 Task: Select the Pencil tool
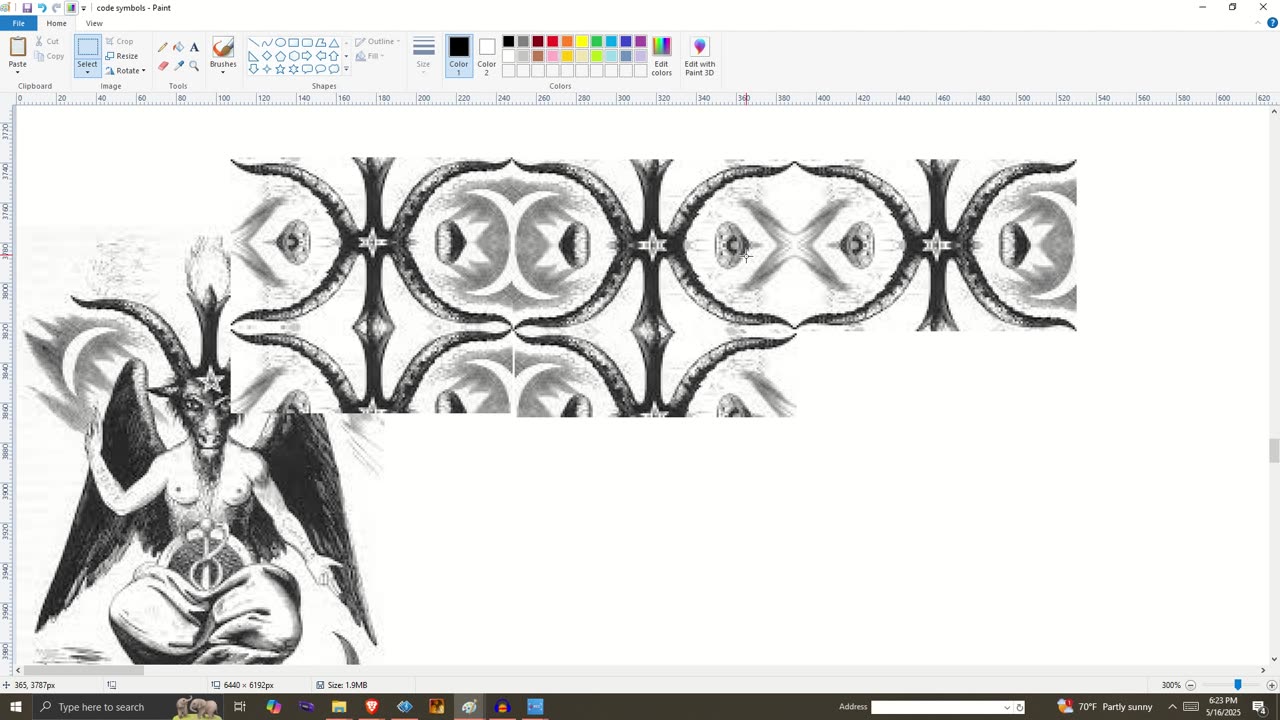[162, 47]
